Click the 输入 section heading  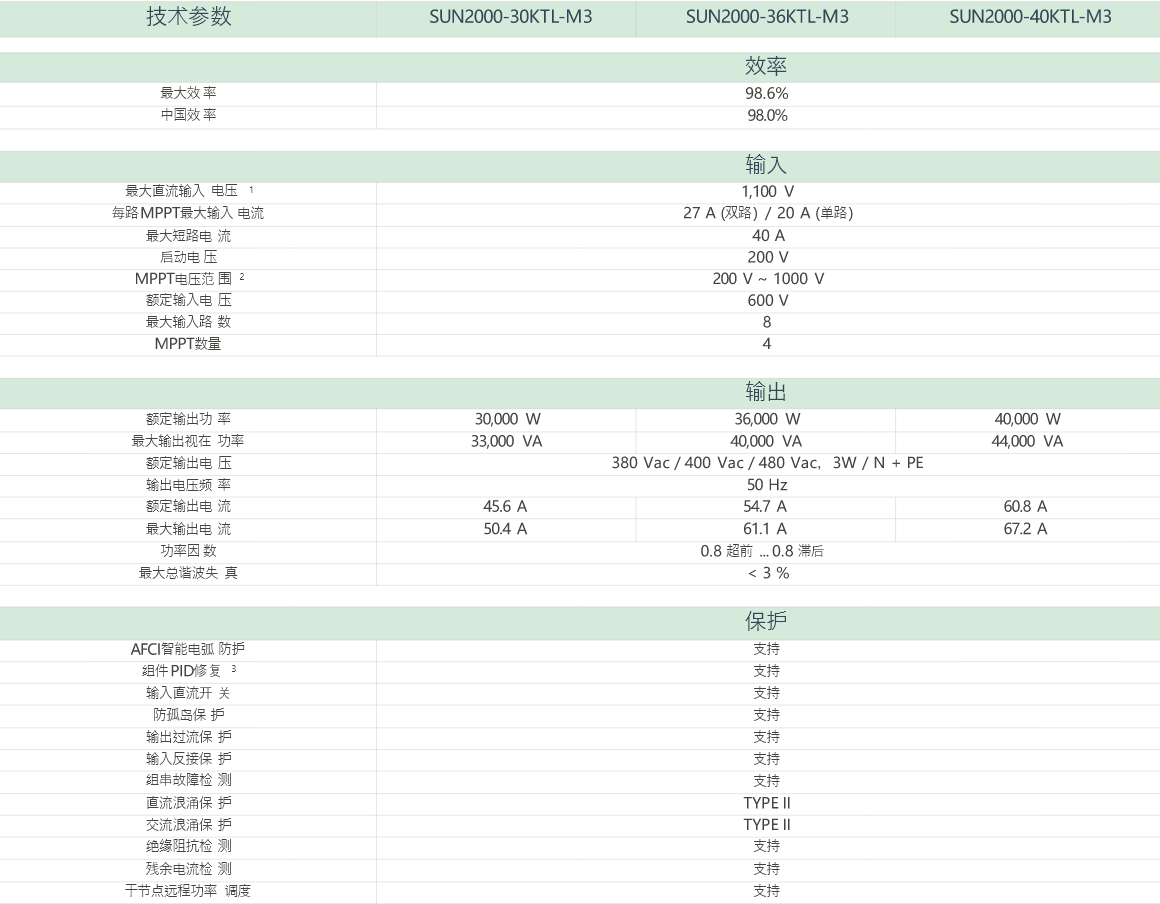766,165
